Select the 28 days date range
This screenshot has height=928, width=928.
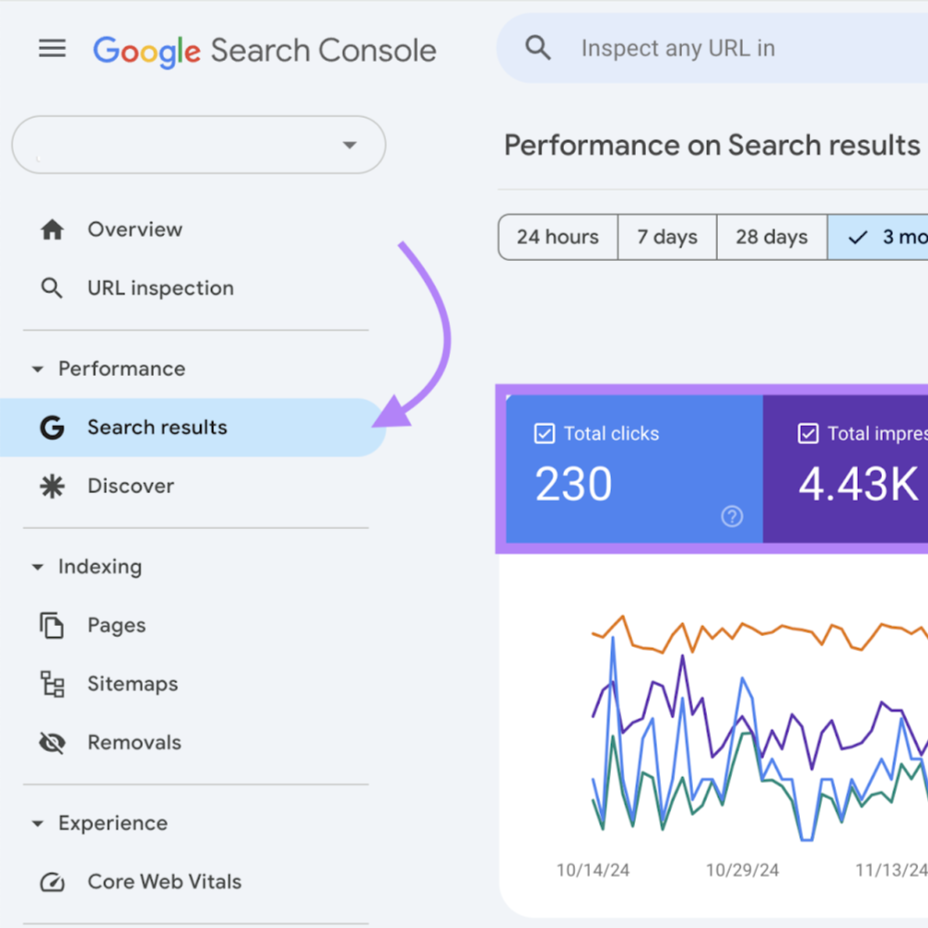point(771,237)
